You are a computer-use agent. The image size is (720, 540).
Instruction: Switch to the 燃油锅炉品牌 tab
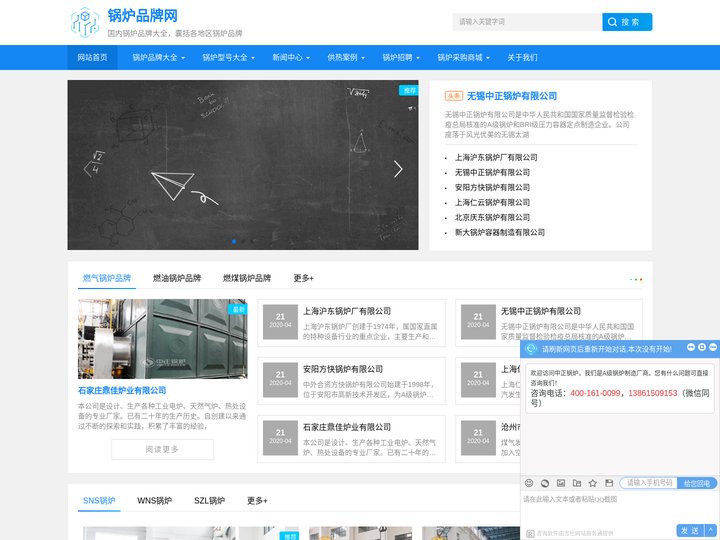point(177,278)
